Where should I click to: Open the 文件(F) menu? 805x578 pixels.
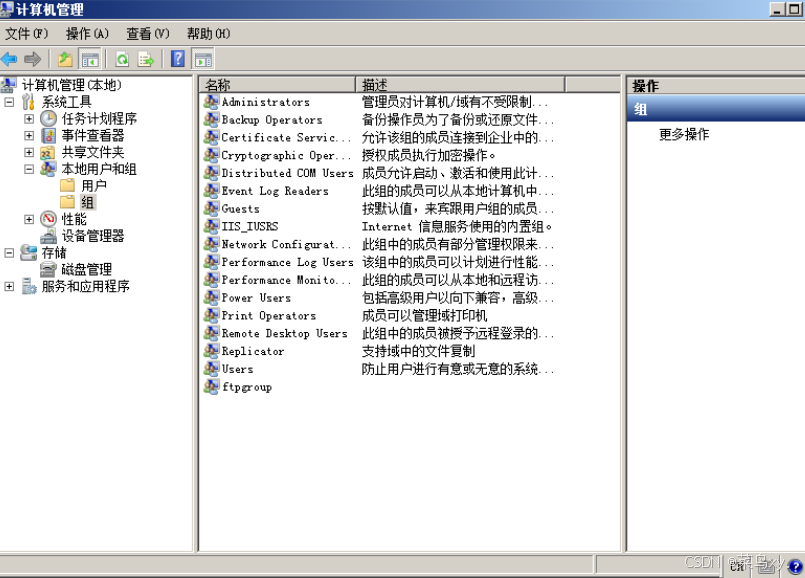27,33
